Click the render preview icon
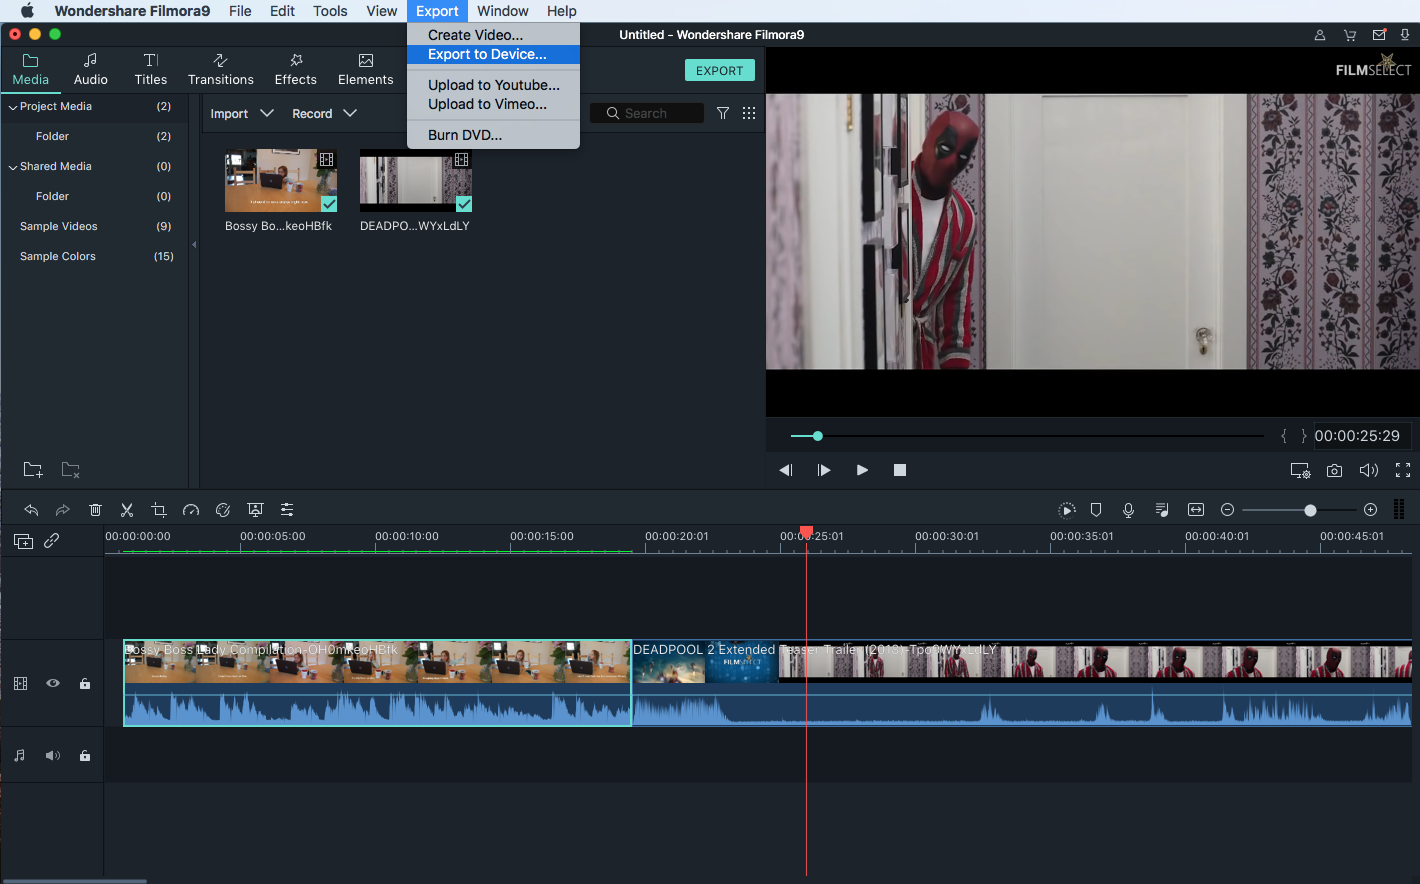The height and width of the screenshot is (884, 1420). pyautogui.click(x=1067, y=510)
